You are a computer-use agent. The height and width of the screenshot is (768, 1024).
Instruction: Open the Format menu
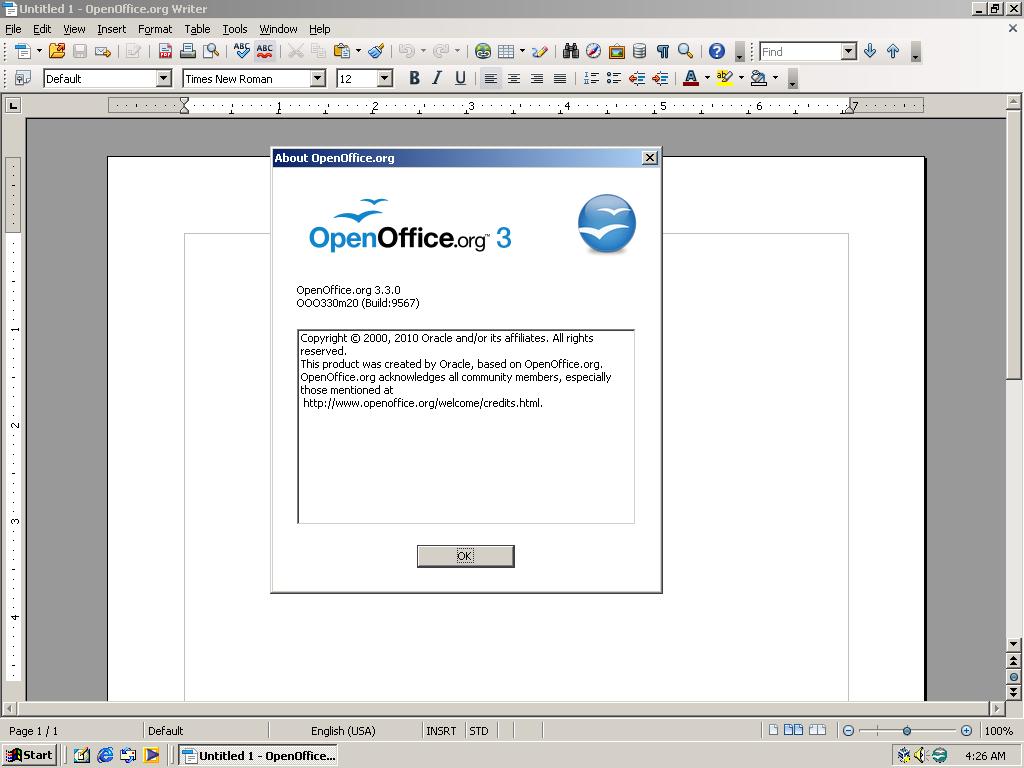coord(155,29)
